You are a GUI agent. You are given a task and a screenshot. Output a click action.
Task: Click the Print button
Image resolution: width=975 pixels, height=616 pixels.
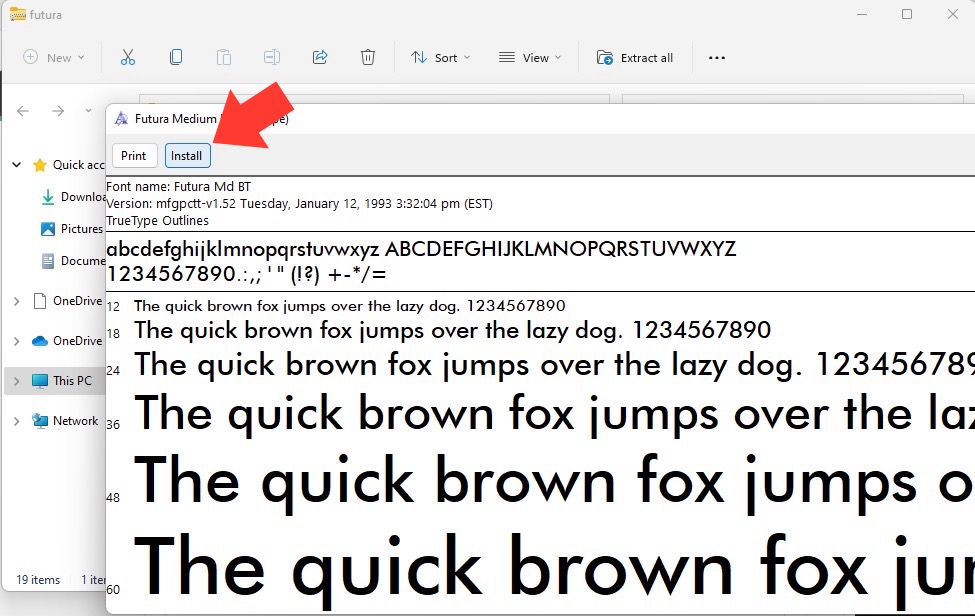point(134,155)
